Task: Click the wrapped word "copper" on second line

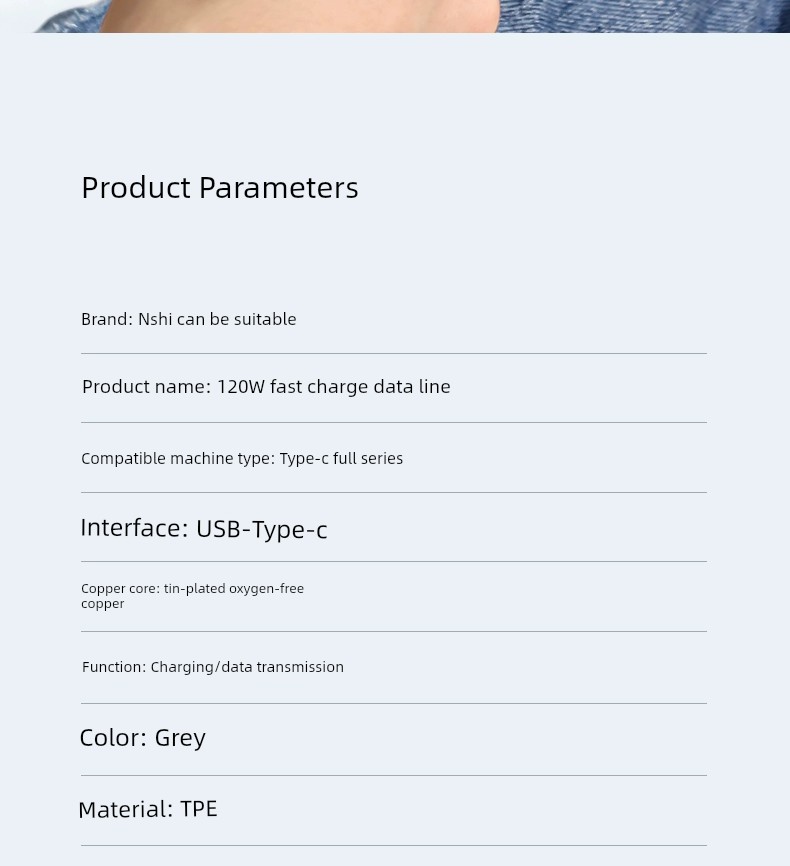Action: tap(103, 604)
